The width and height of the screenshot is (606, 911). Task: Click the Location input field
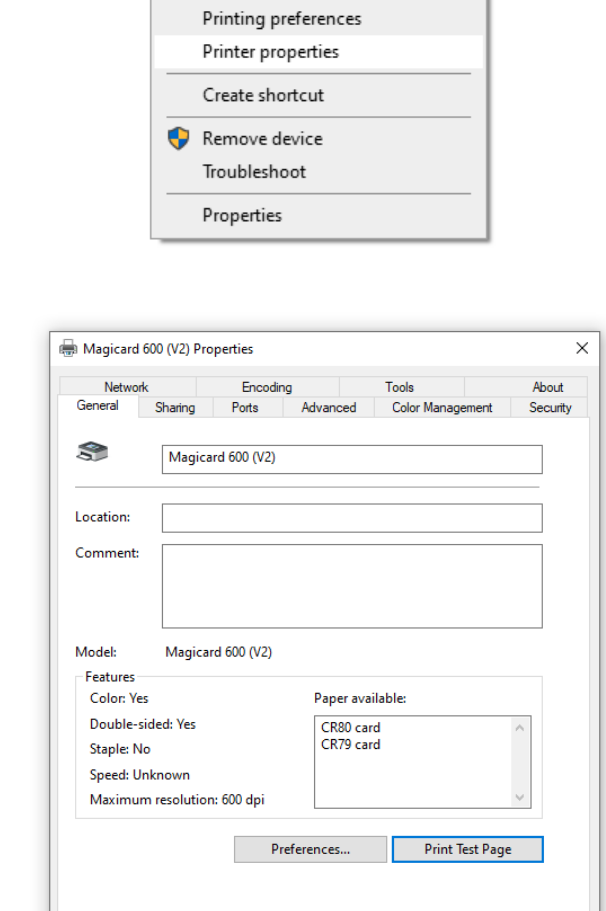(352, 518)
